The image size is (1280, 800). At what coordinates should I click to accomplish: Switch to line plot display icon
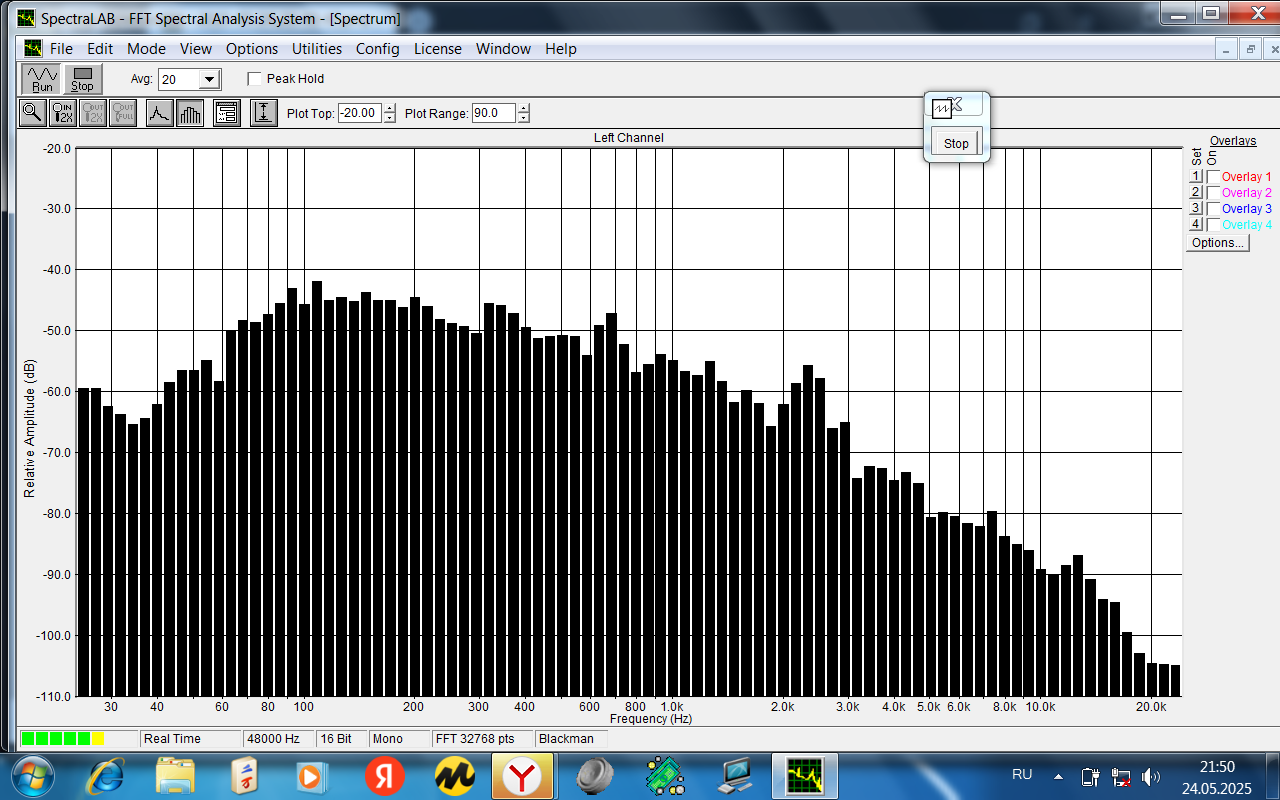point(159,113)
